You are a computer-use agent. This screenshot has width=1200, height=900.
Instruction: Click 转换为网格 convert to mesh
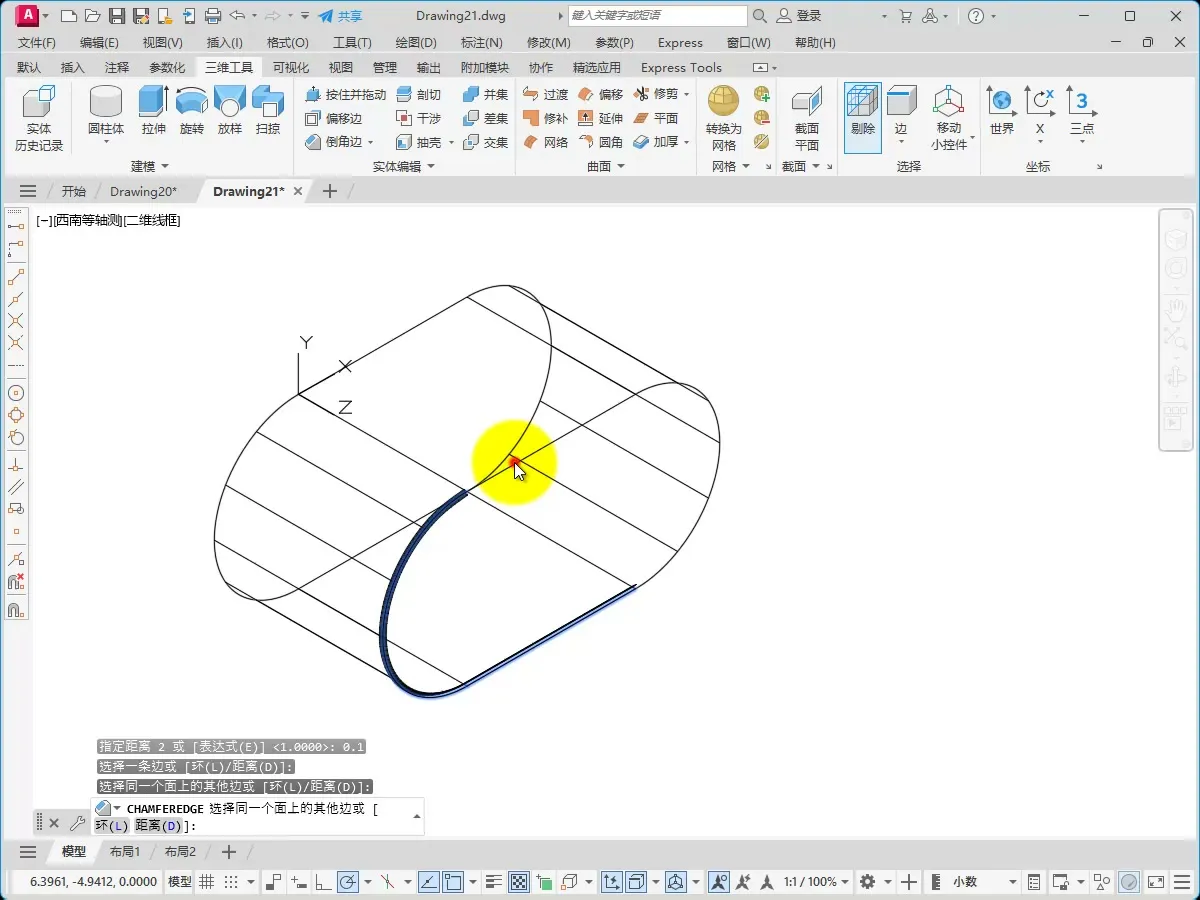(723, 116)
